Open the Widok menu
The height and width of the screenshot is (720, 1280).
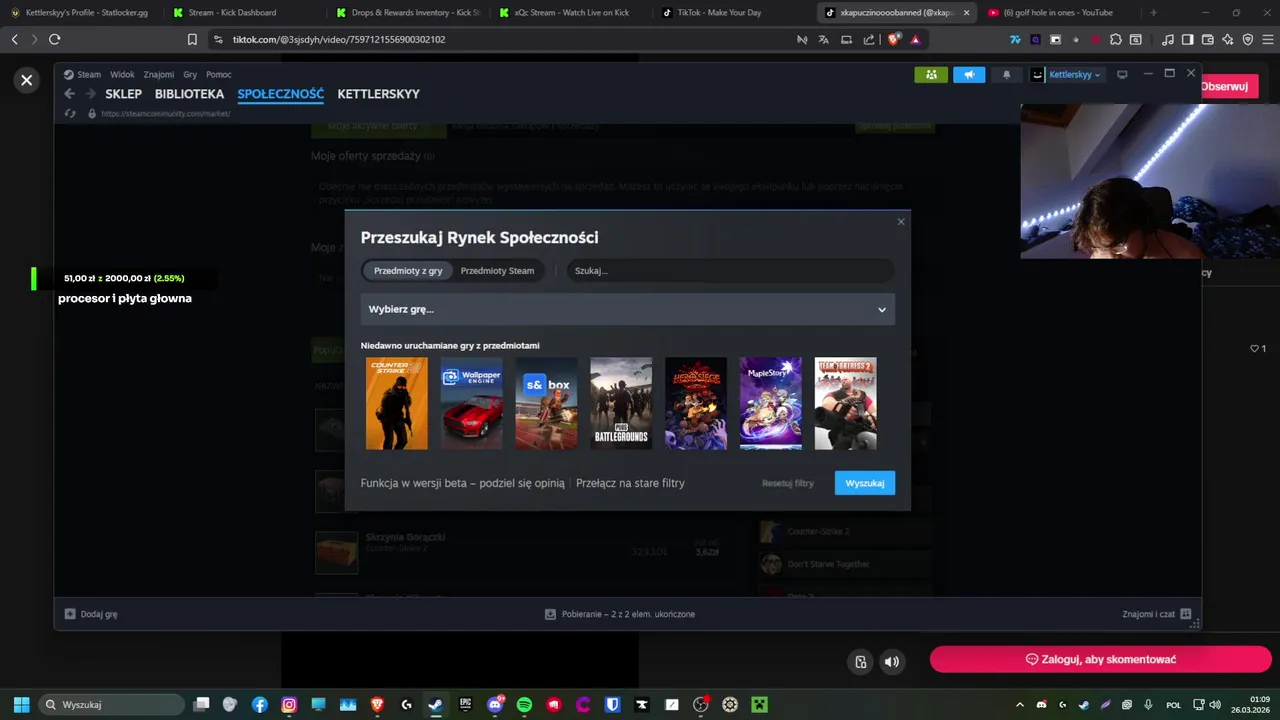(122, 74)
